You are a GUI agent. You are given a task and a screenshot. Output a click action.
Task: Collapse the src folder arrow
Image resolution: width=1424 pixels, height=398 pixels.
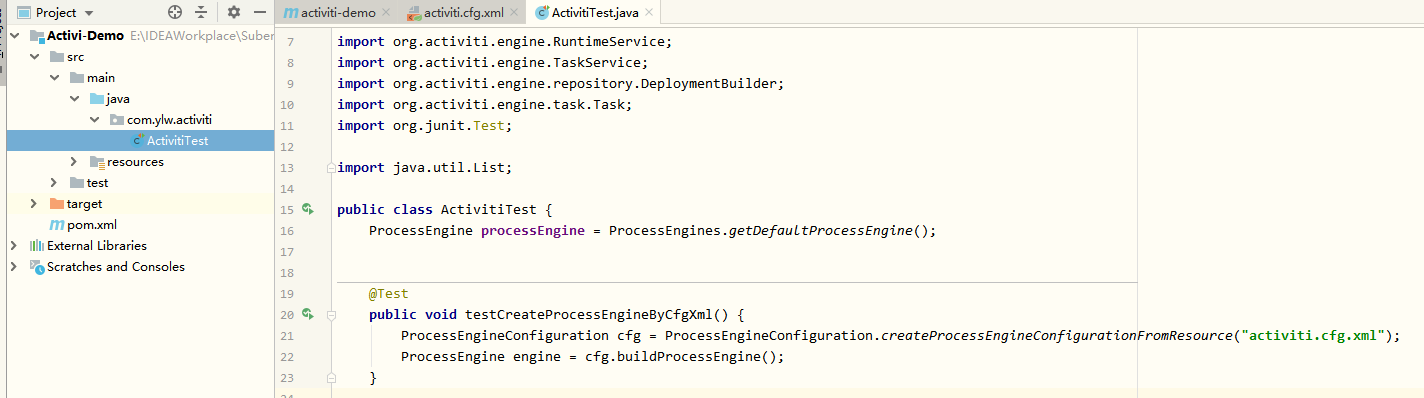coord(35,57)
